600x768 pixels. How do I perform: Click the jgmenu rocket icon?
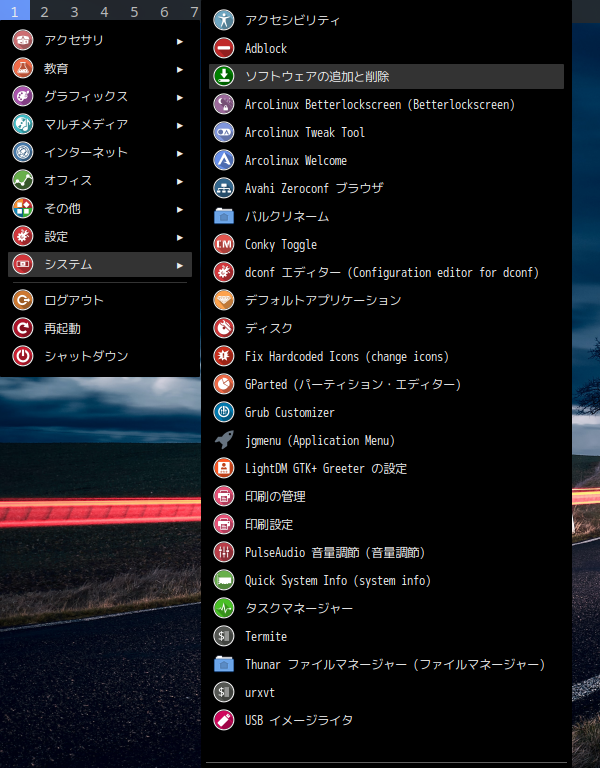pos(224,440)
